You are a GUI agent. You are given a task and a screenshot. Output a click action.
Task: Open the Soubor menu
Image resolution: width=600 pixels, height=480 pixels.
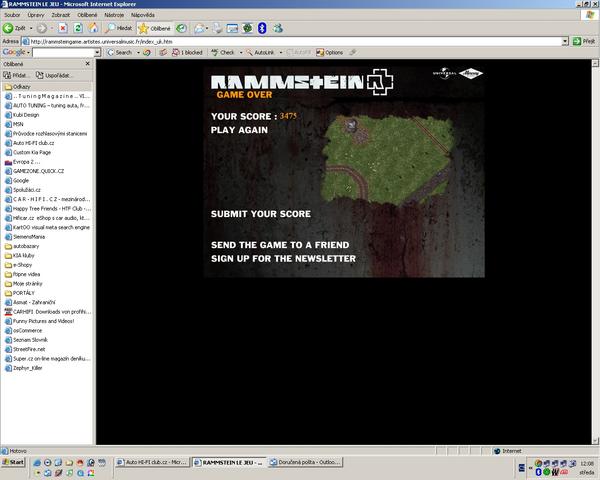tap(12, 15)
